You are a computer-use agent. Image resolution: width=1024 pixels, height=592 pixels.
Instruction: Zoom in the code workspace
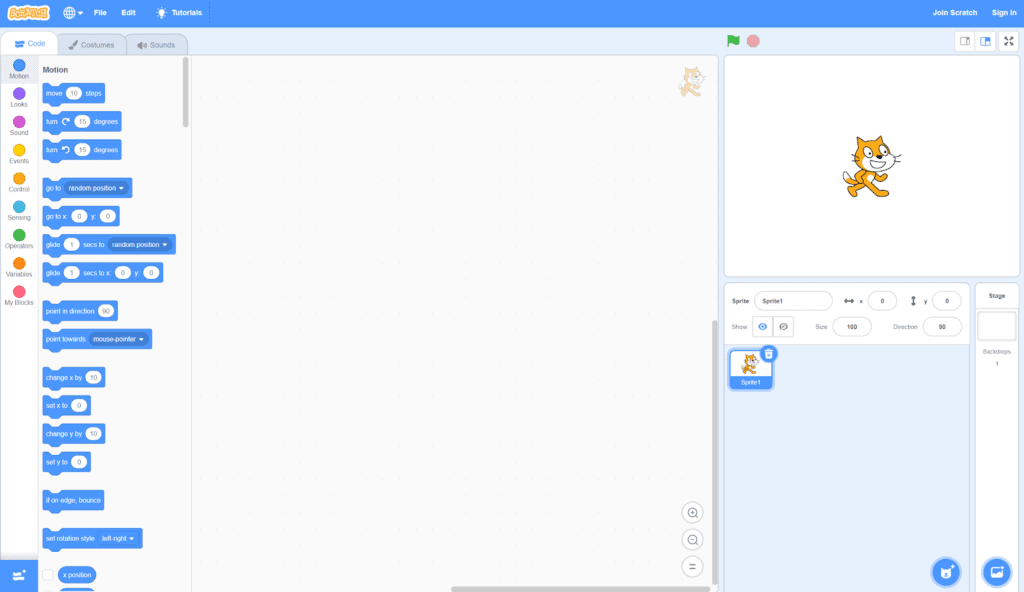(x=692, y=513)
